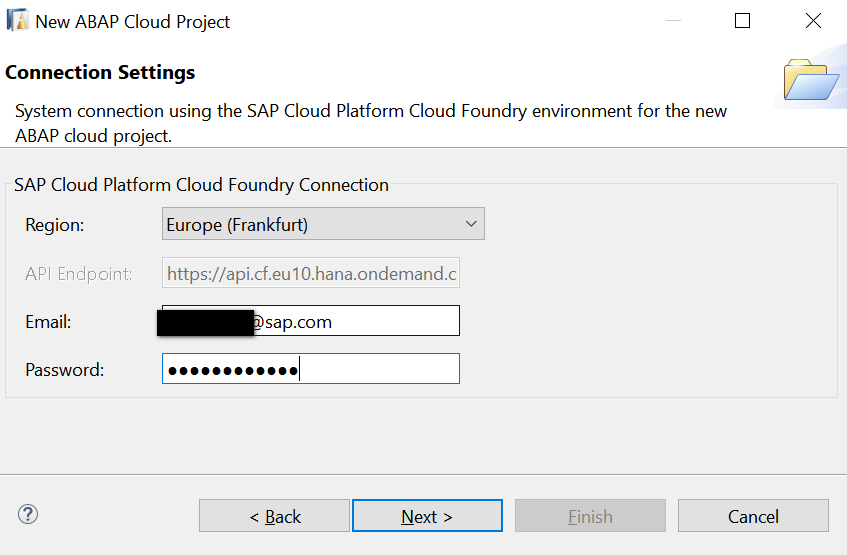This screenshot has height=555, width=847.
Task: Click the Email label
Action: [49, 322]
